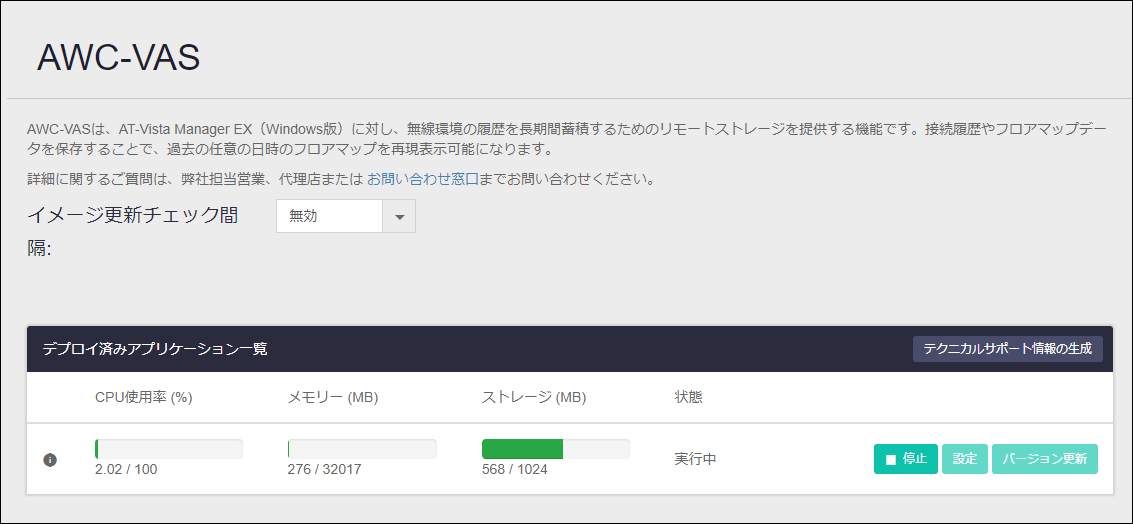
Task: Click the 停止 button
Action: pos(905,459)
